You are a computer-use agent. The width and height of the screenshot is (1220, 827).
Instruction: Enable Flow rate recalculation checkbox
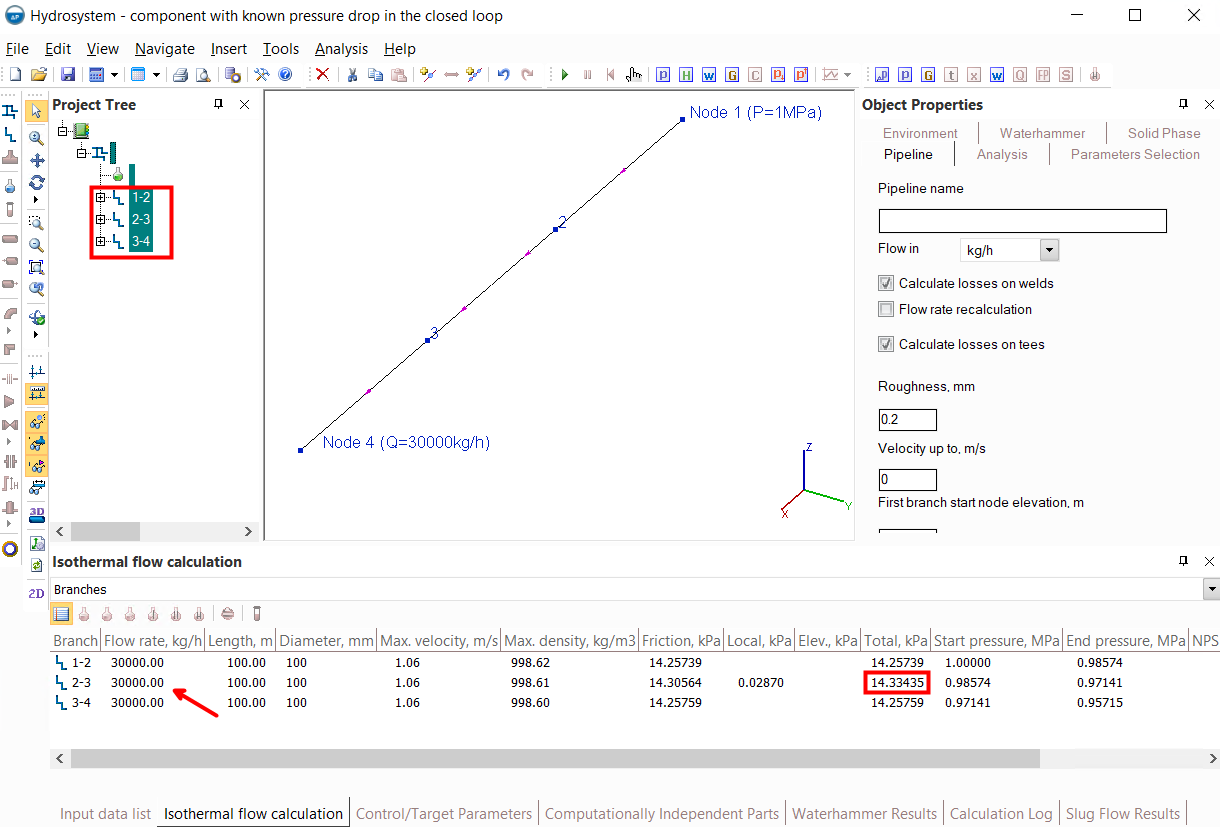click(885, 309)
